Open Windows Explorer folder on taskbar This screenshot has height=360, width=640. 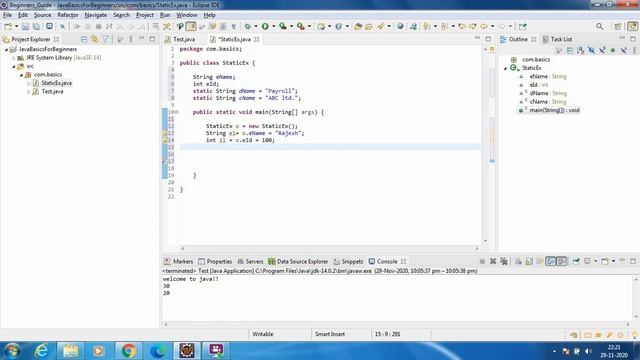70,351
